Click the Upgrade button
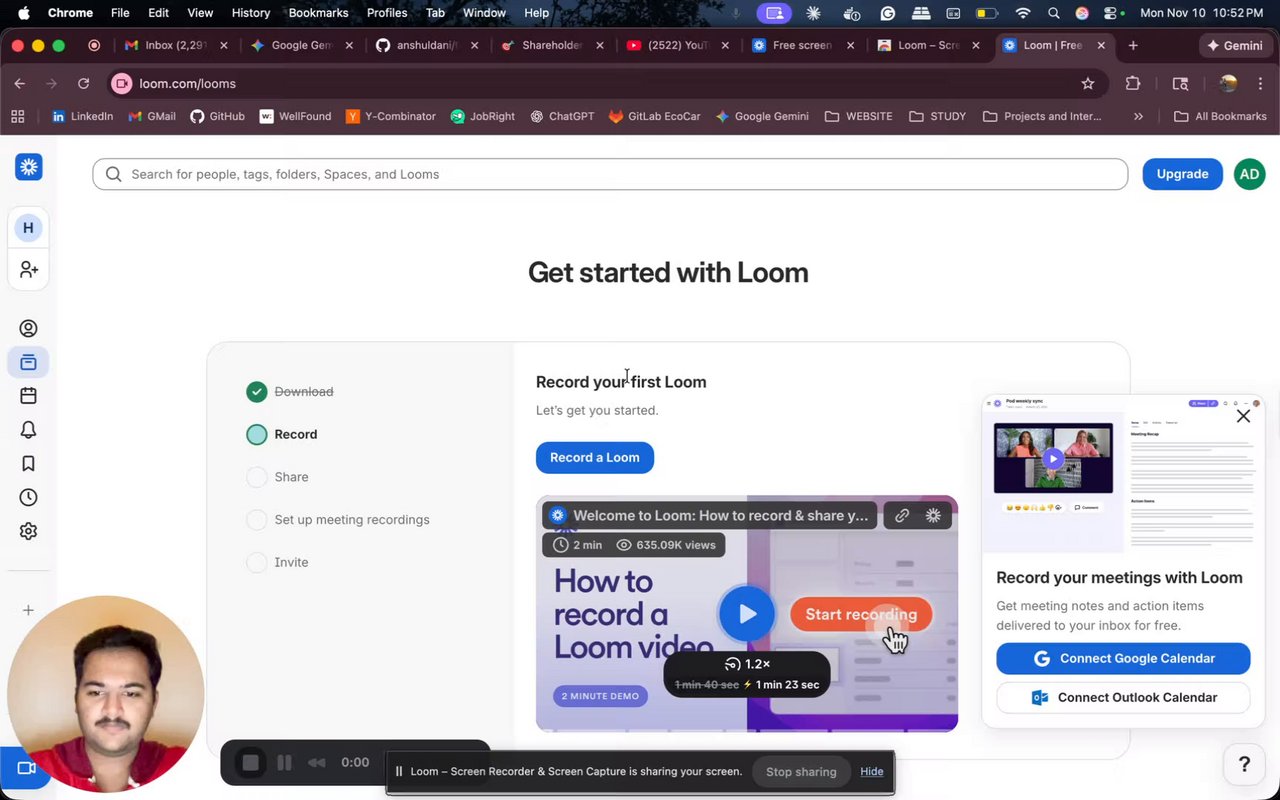This screenshot has height=800, width=1280. coord(1182,174)
